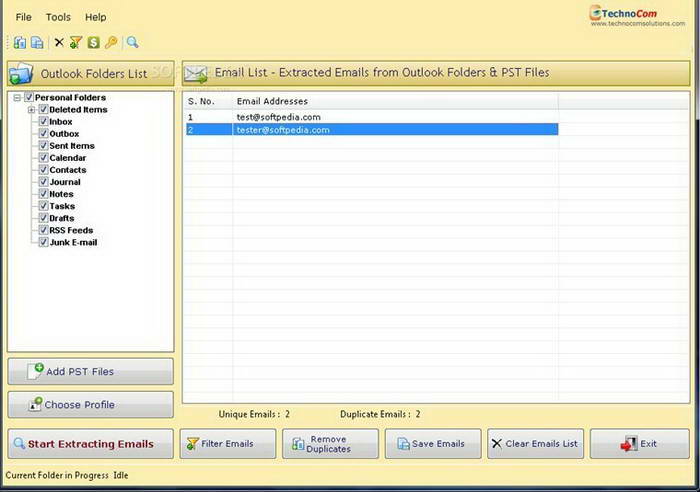Viewport: 700px width, 492px height.
Task: Click the funnel filter toolbar icon
Action: tap(76, 42)
